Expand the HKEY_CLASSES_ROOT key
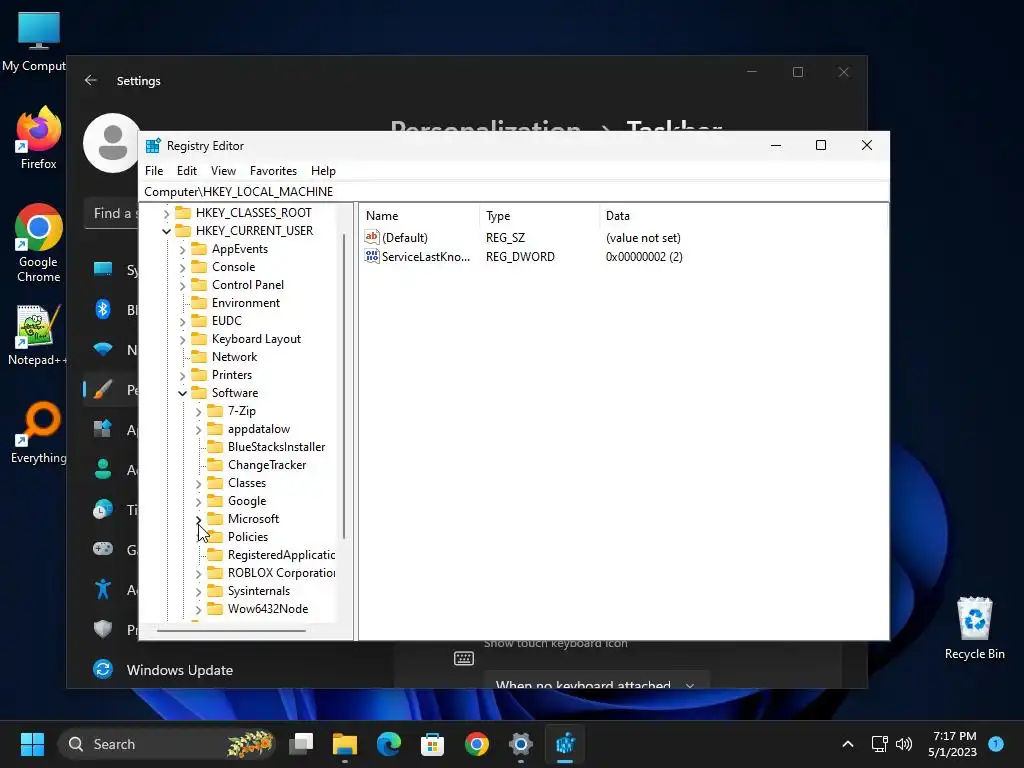The width and height of the screenshot is (1024, 768). 167,214
